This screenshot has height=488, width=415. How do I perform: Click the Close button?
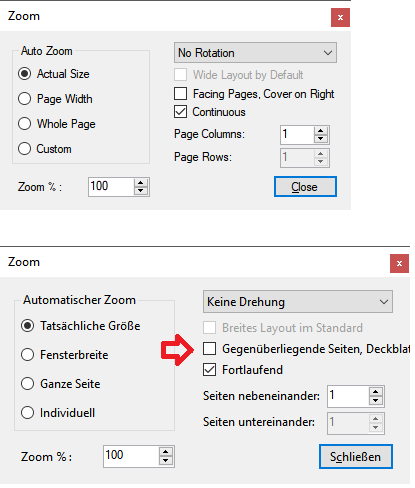point(305,187)
